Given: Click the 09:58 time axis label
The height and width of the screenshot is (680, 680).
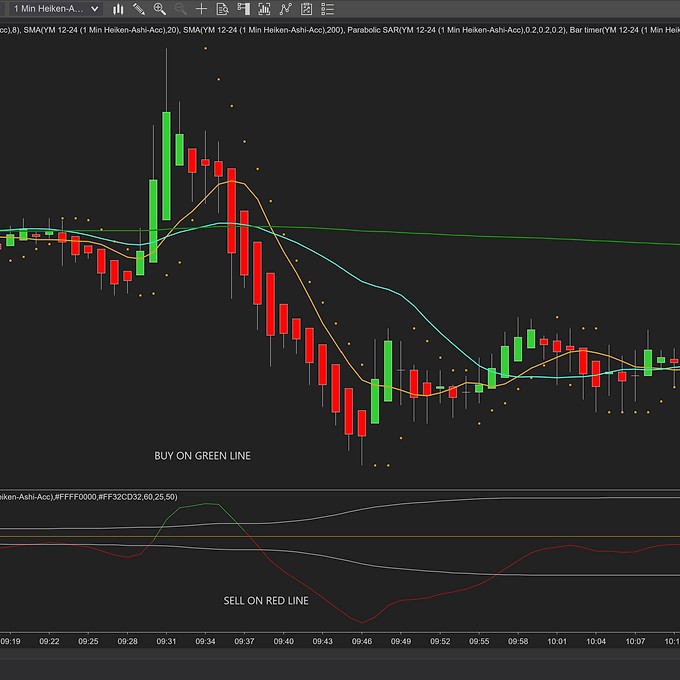Looking at the screenshot, I should [518, 641].
